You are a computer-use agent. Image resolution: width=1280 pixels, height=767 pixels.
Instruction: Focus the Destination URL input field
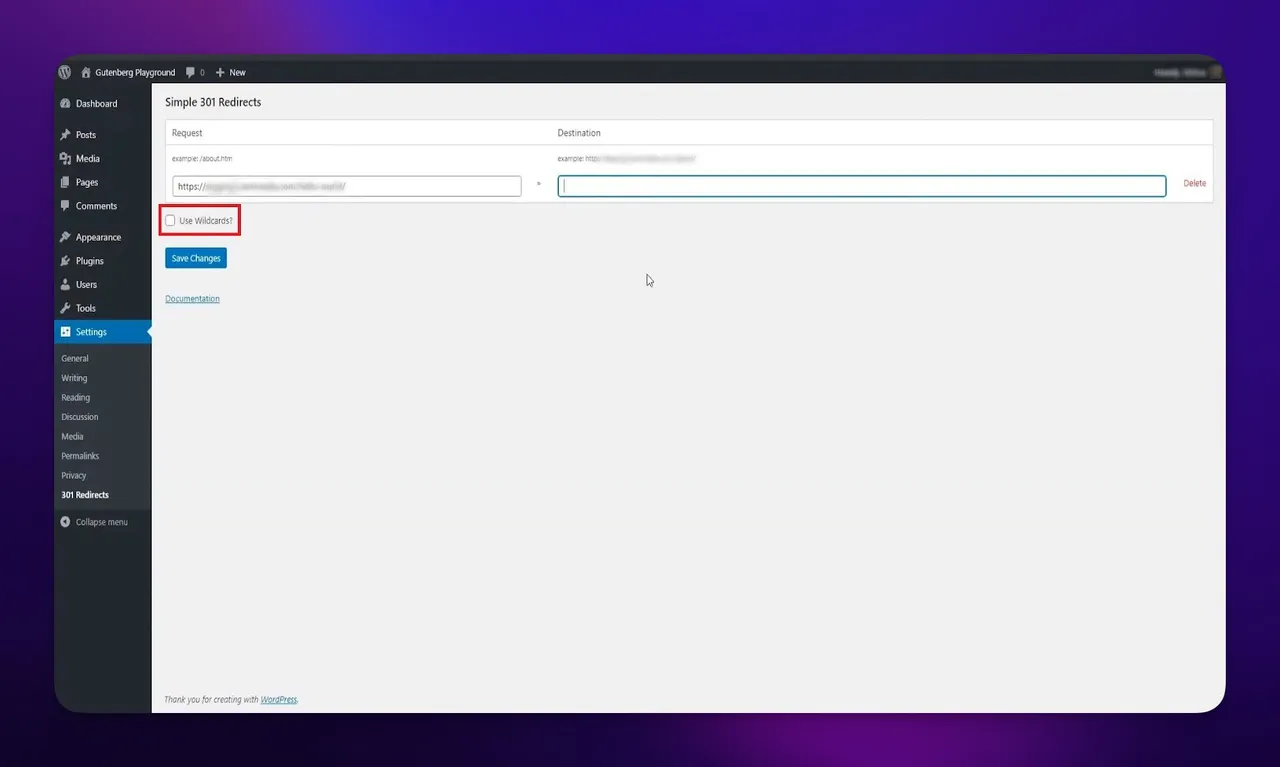862,186
